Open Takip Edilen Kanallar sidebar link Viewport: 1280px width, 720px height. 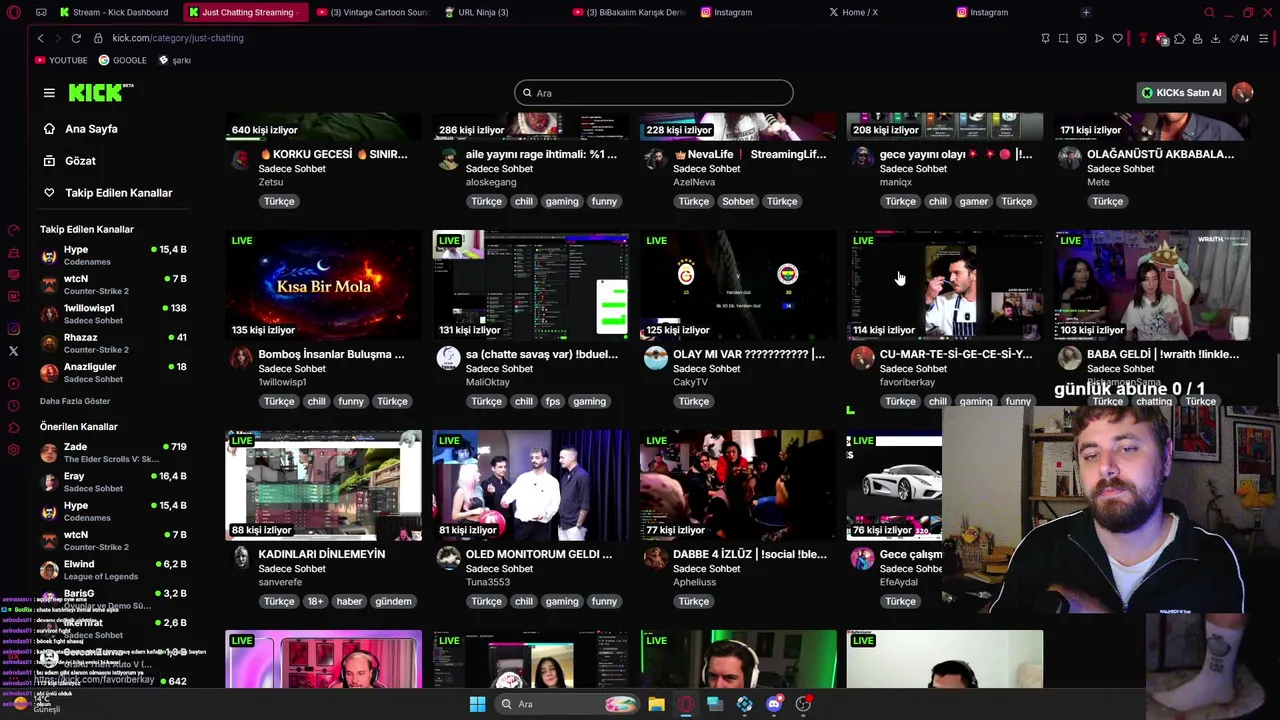(118, 193)
